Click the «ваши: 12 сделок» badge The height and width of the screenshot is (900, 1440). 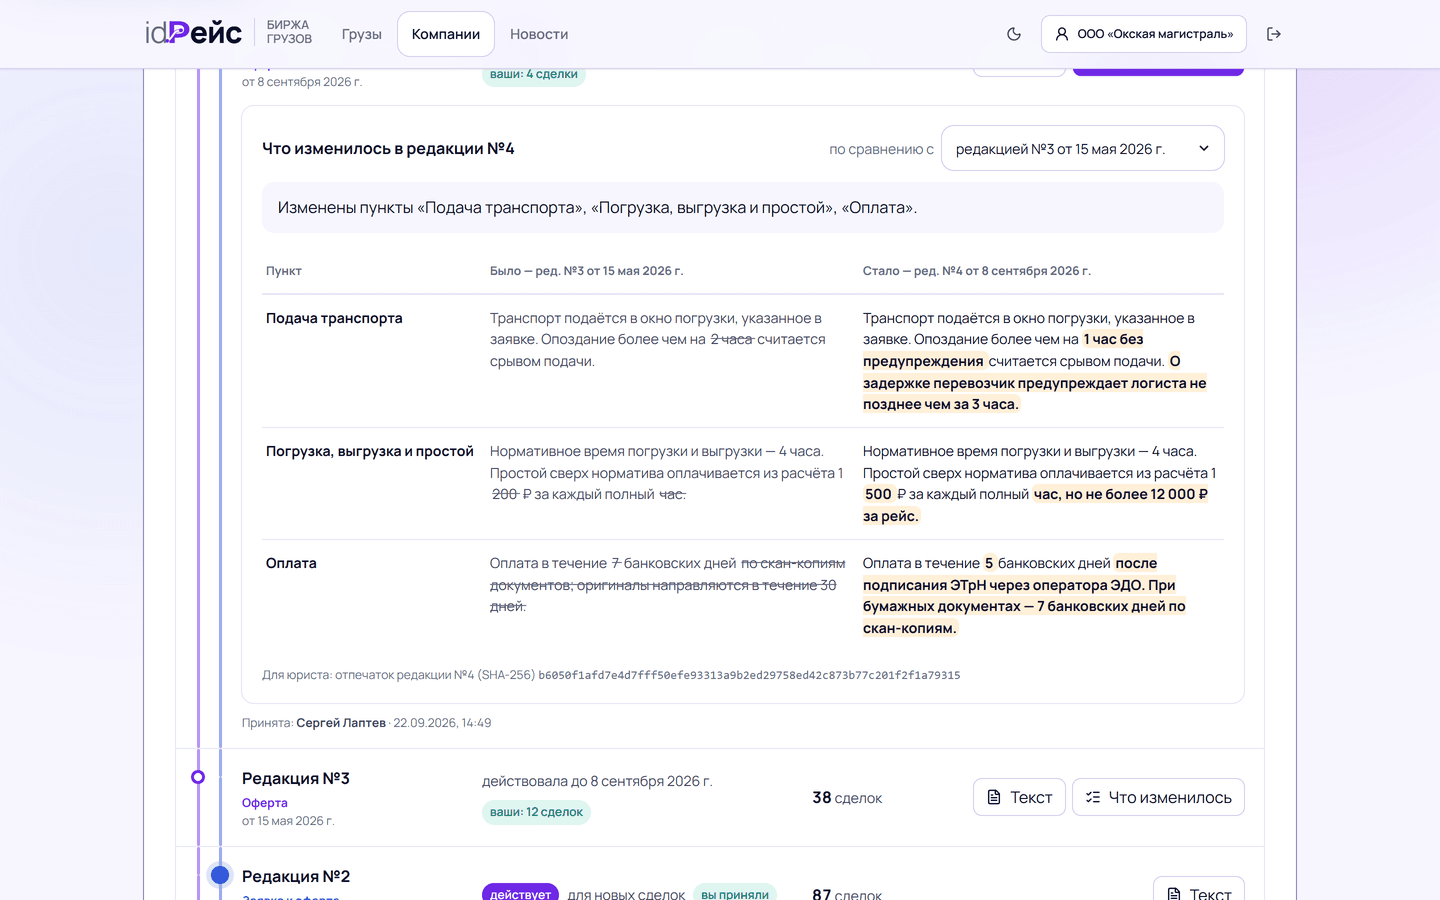(x=536, y=812)
